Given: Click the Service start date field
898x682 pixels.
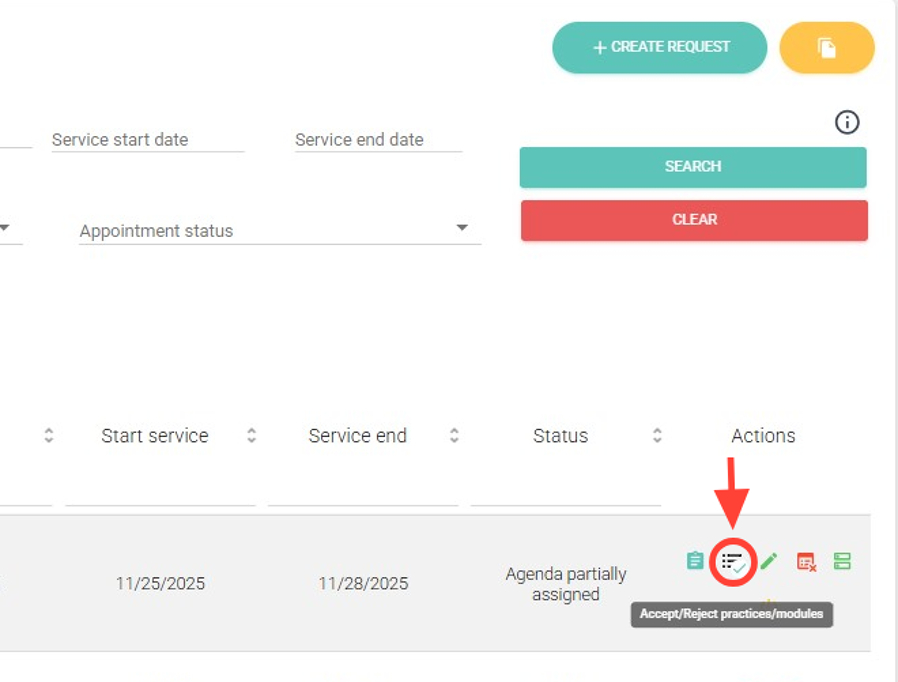Looking at the screenshot, I should pos(147,140).
